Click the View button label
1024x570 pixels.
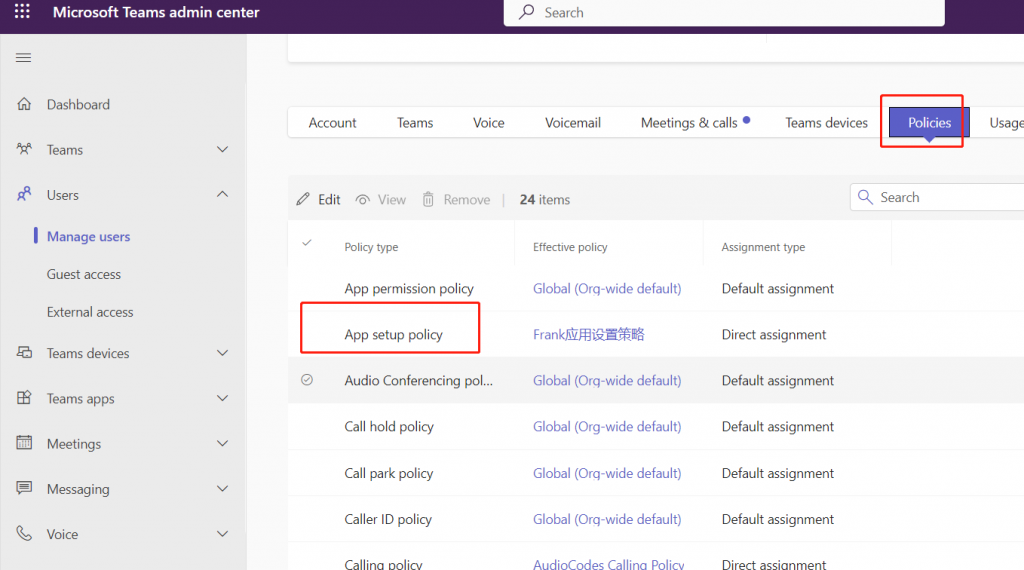coord(392,200)
